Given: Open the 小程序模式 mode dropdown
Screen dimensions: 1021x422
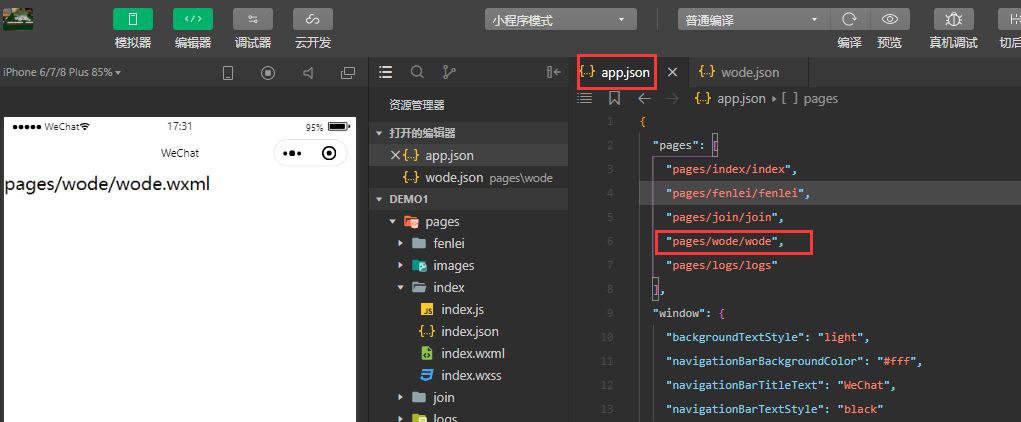Looking at the screenshot, I should pos(561,20).
